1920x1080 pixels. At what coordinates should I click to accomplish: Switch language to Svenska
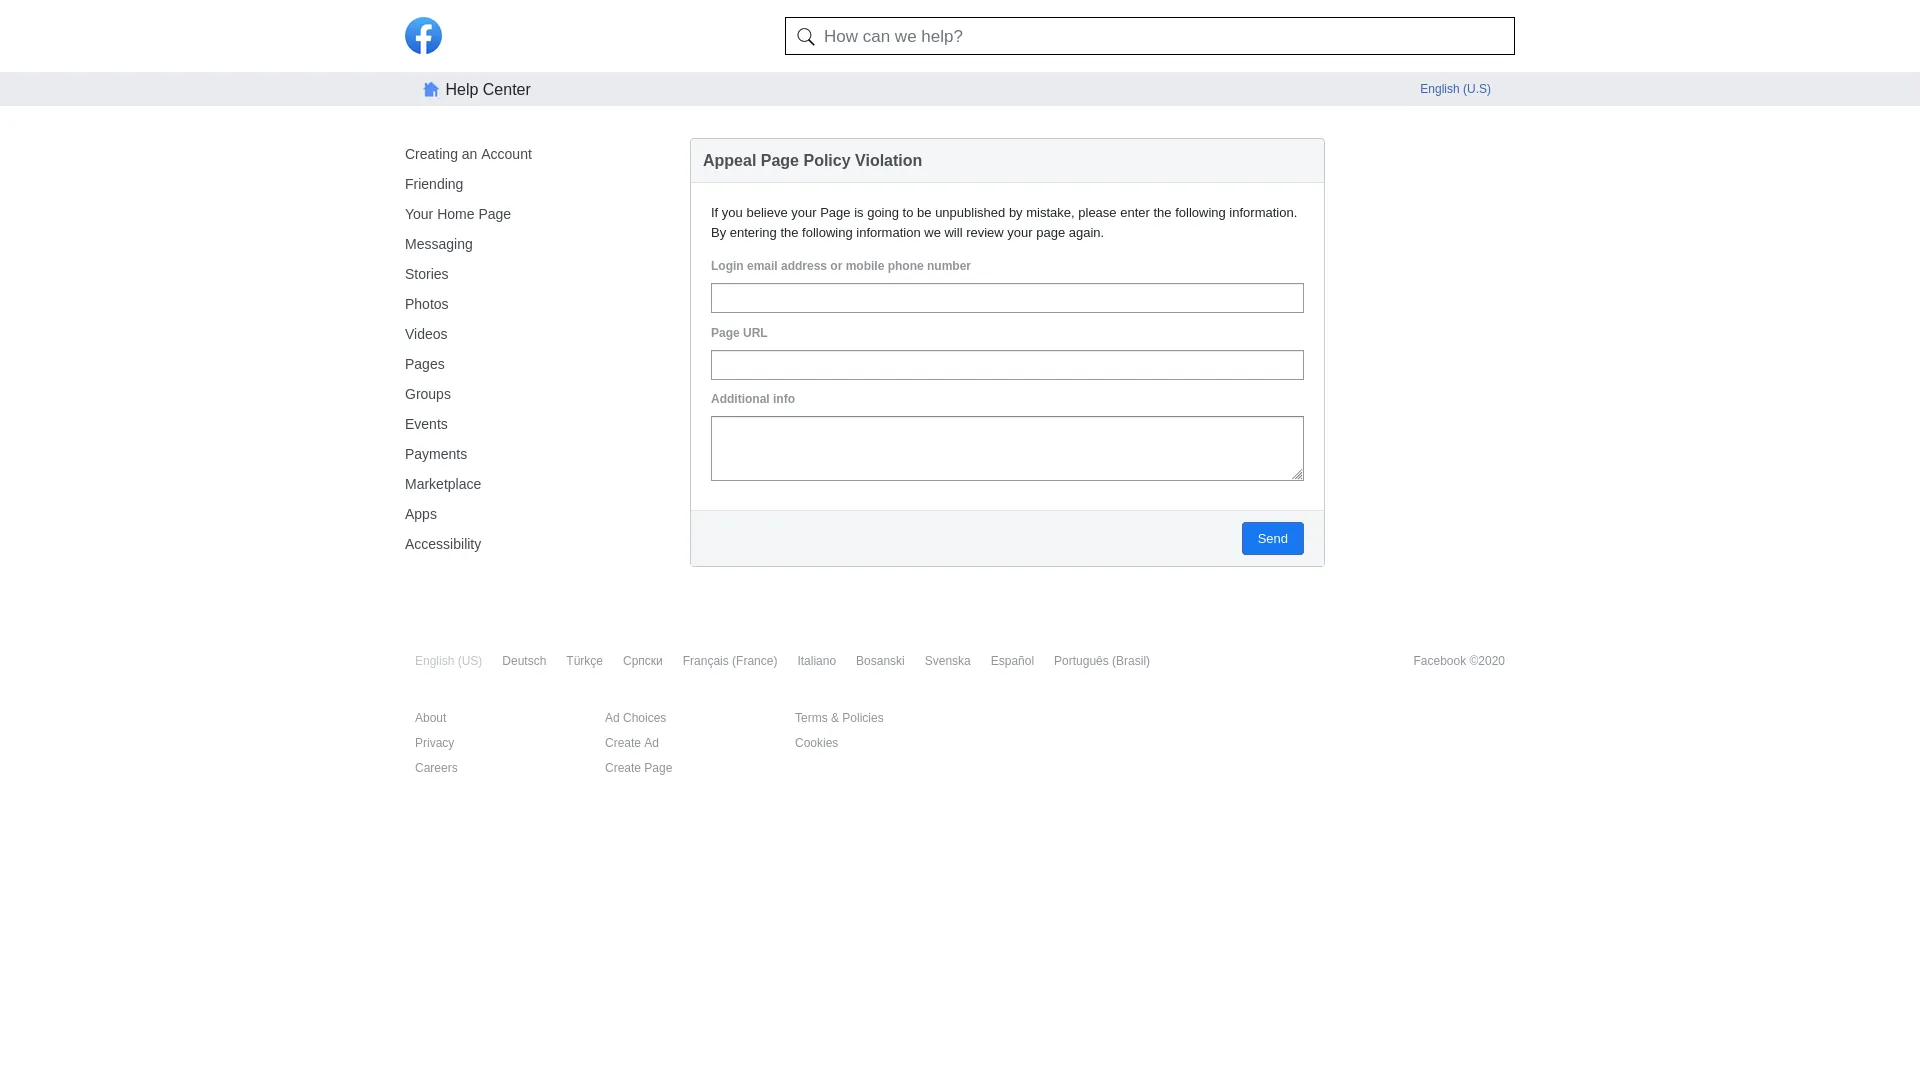click(948, 661)
